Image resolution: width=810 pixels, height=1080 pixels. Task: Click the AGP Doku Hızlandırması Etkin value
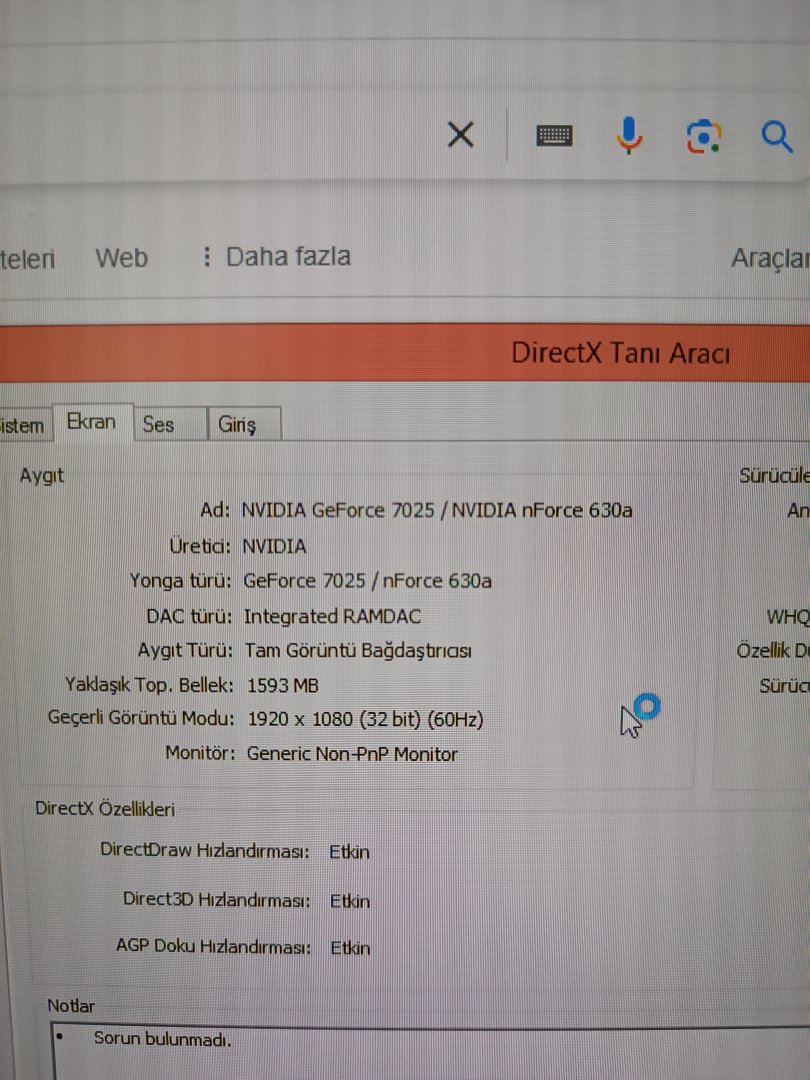coord(351,948)
